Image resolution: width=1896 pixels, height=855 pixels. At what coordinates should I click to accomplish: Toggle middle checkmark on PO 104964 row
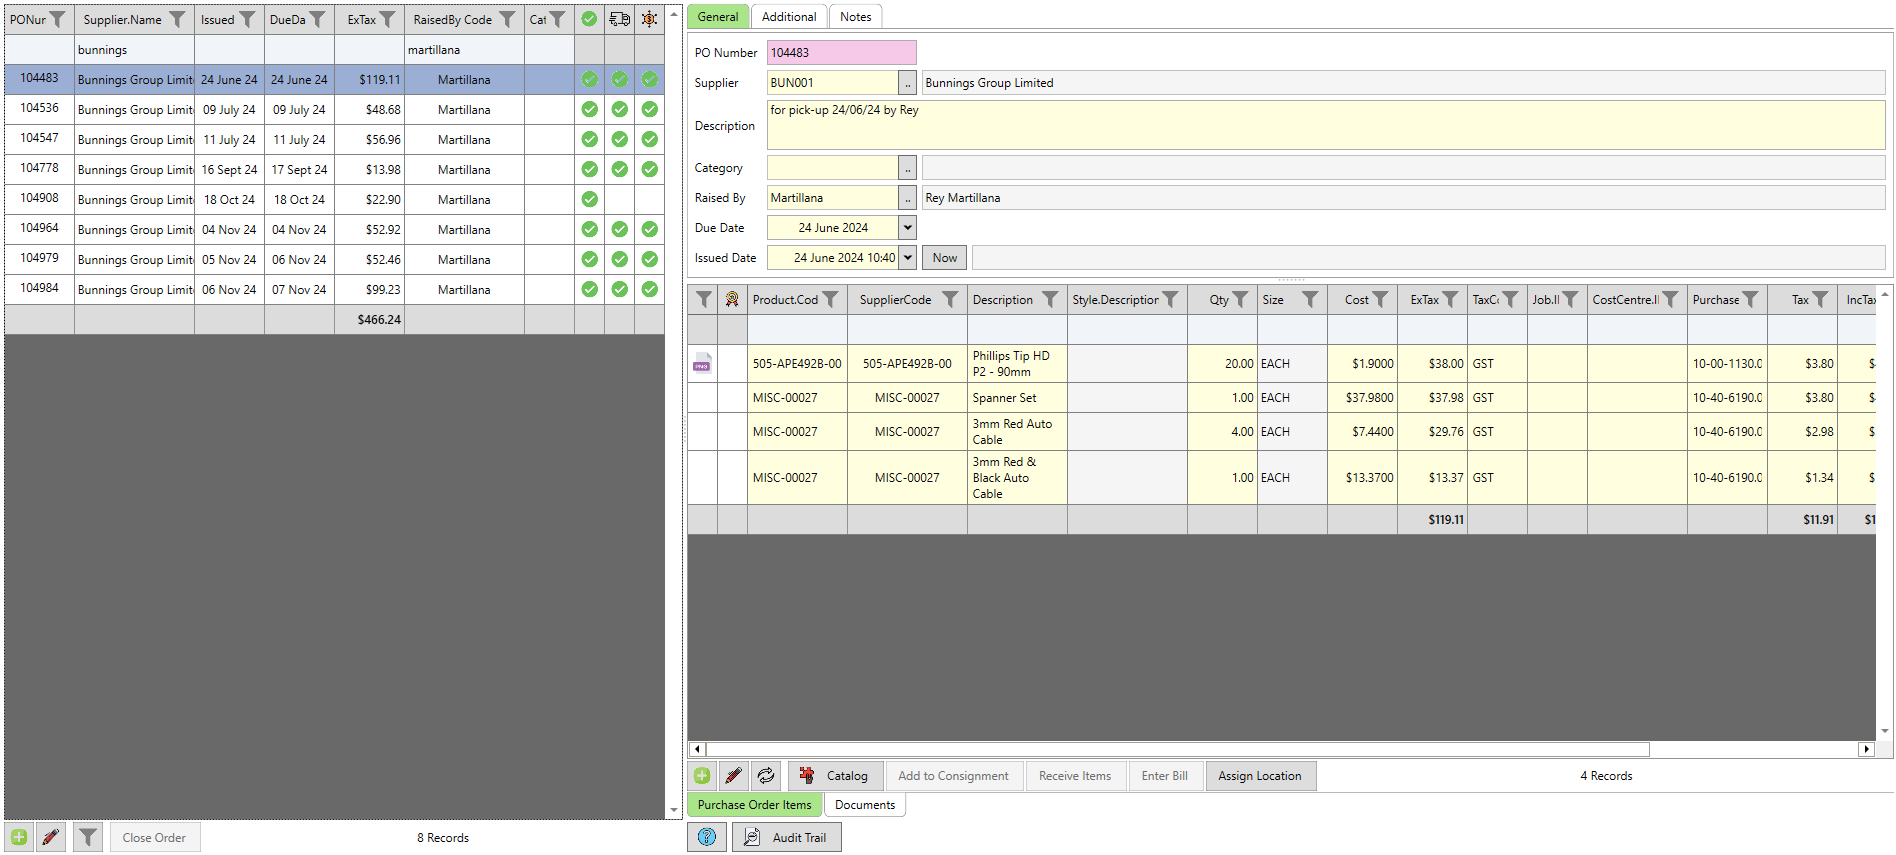coord(620,229)
